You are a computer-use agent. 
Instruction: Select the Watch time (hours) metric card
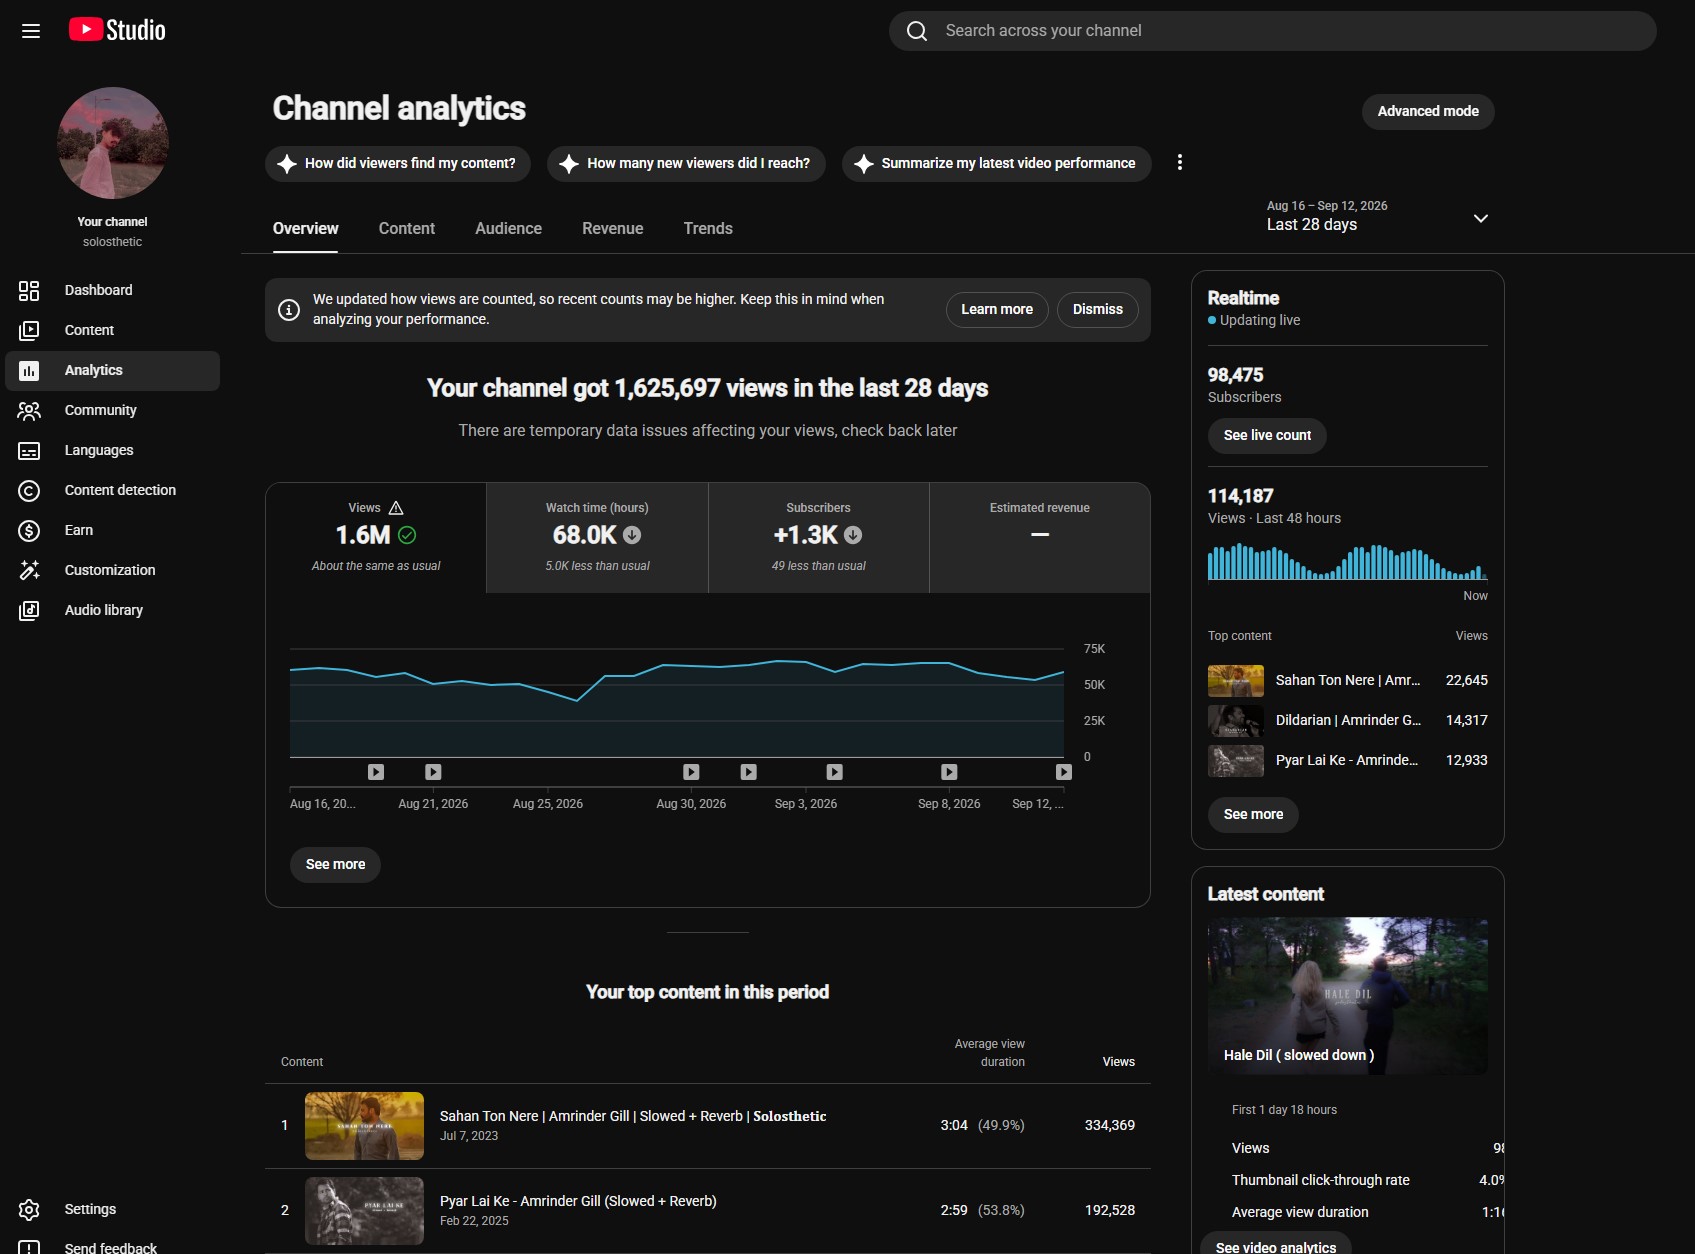click(x=597, y=538)
